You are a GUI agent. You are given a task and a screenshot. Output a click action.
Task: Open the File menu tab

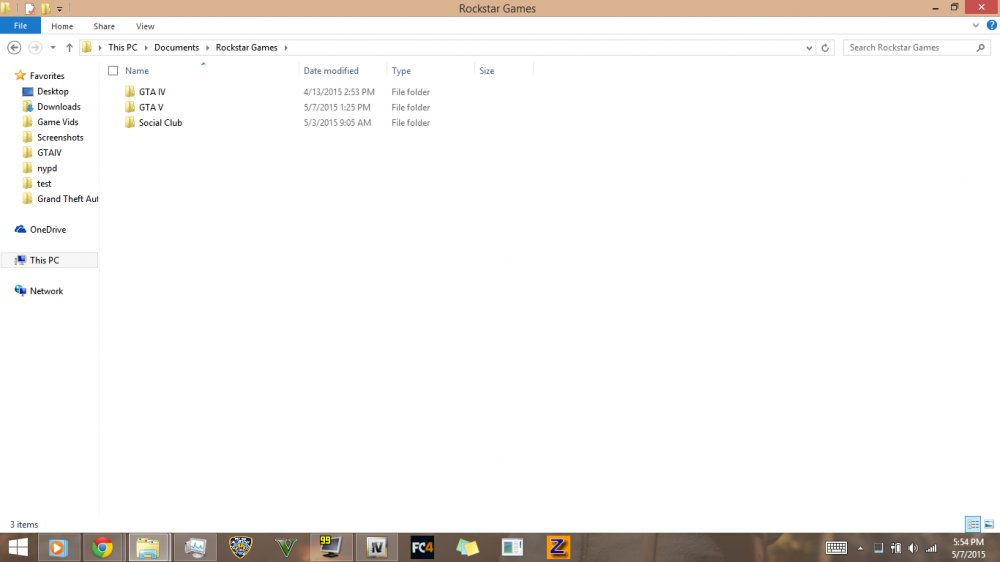pyautogui.click(x=20, y=26)
